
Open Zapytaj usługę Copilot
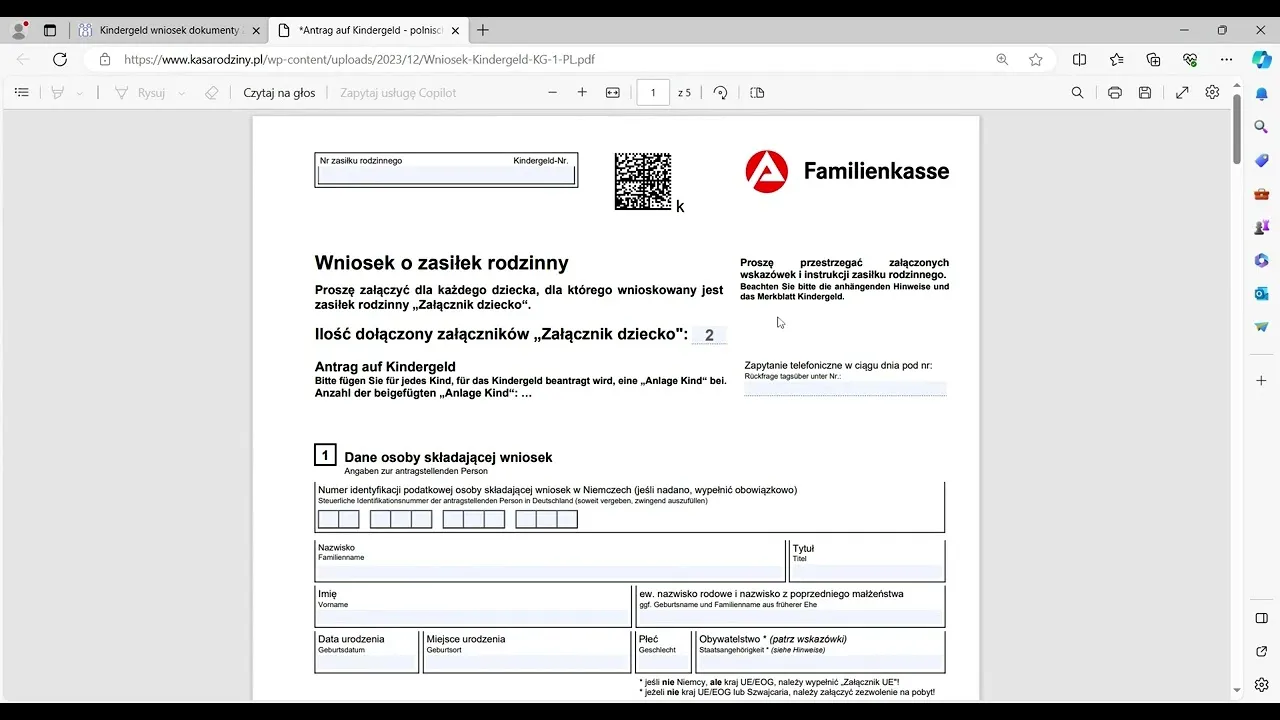point(400,92)
